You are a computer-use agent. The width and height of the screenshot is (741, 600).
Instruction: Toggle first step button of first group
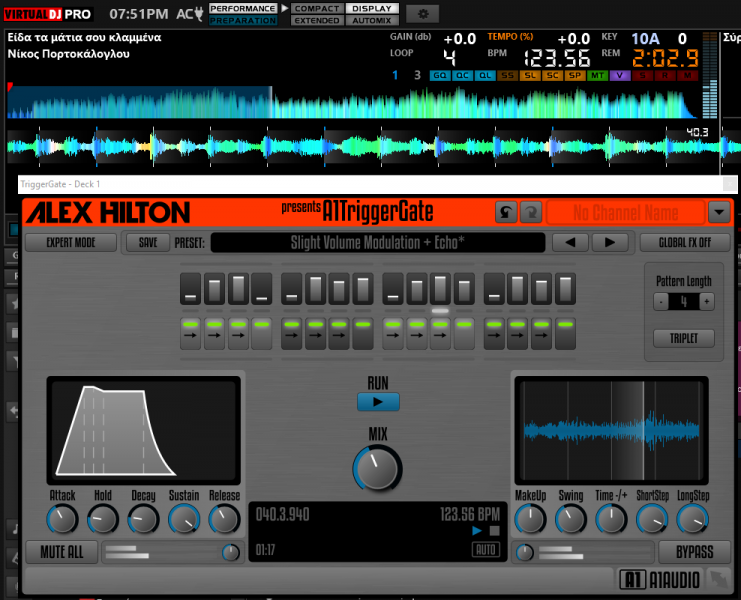[190, 334]
